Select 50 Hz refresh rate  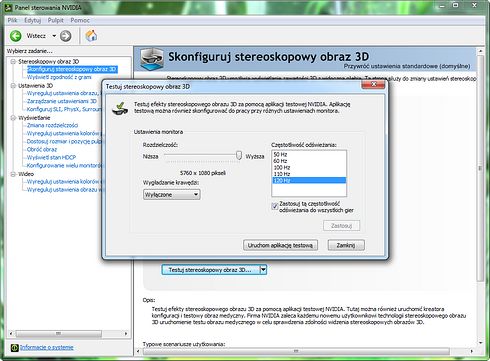coord(309,155)
